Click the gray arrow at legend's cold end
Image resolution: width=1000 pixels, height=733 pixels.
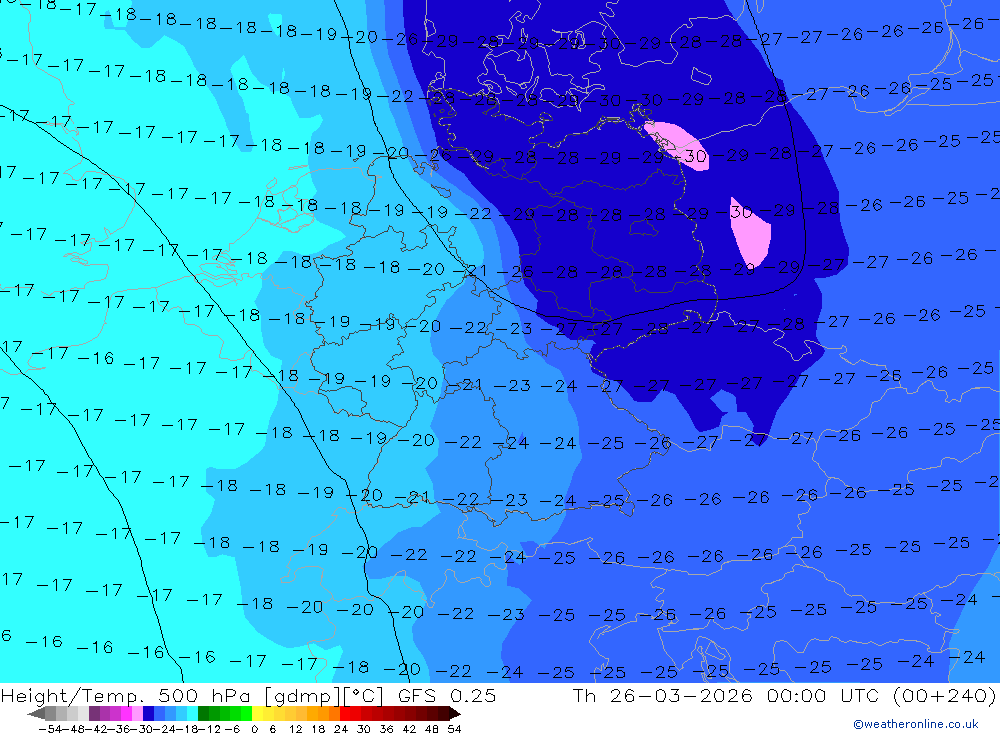[36, 713]
